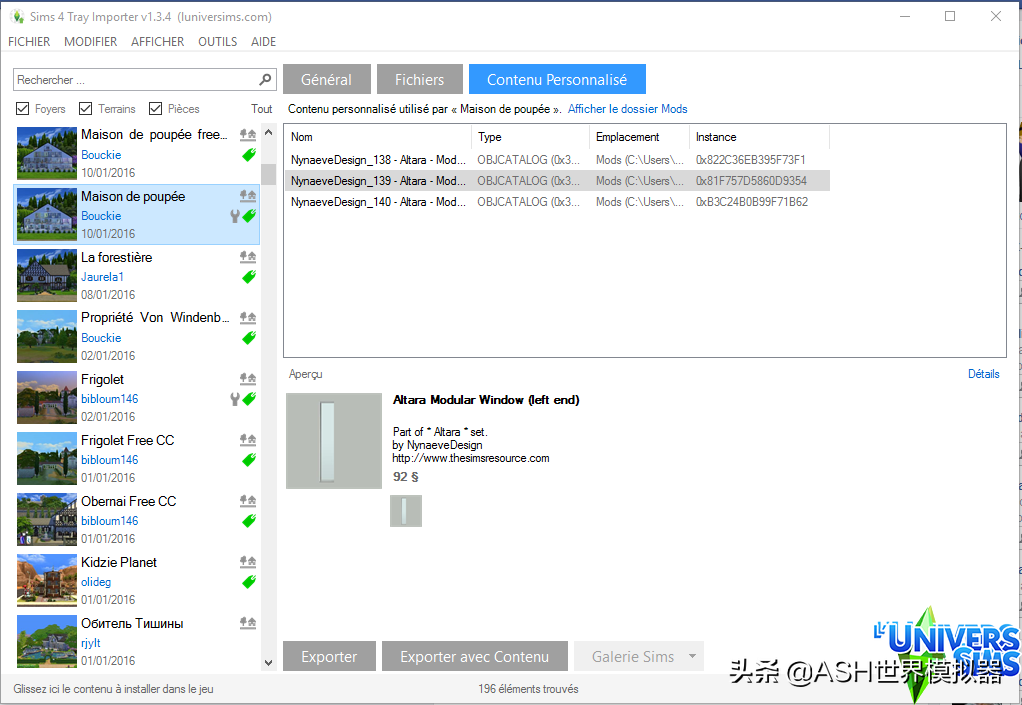The width and height of the screenshot is (1022, 705).
Task: Toggle the Pièces filter checkbox
Action: coord(155,108)
